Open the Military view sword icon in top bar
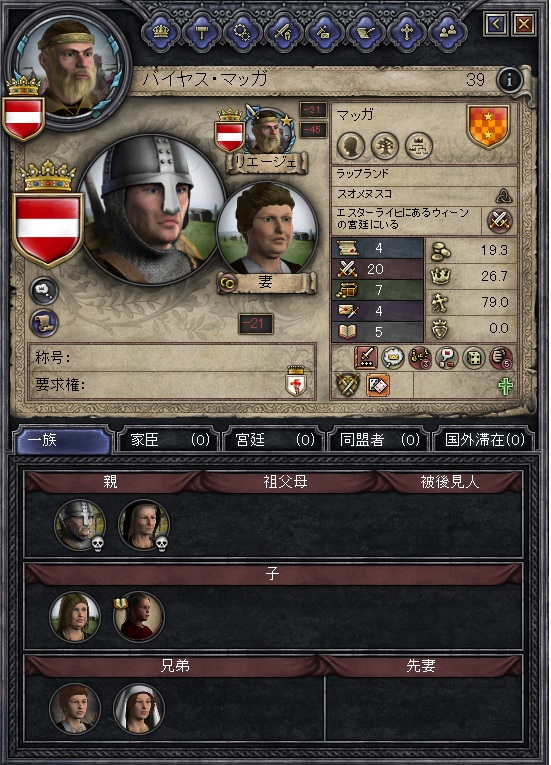This screenshot has height=765, width=551. click(284, 32)
